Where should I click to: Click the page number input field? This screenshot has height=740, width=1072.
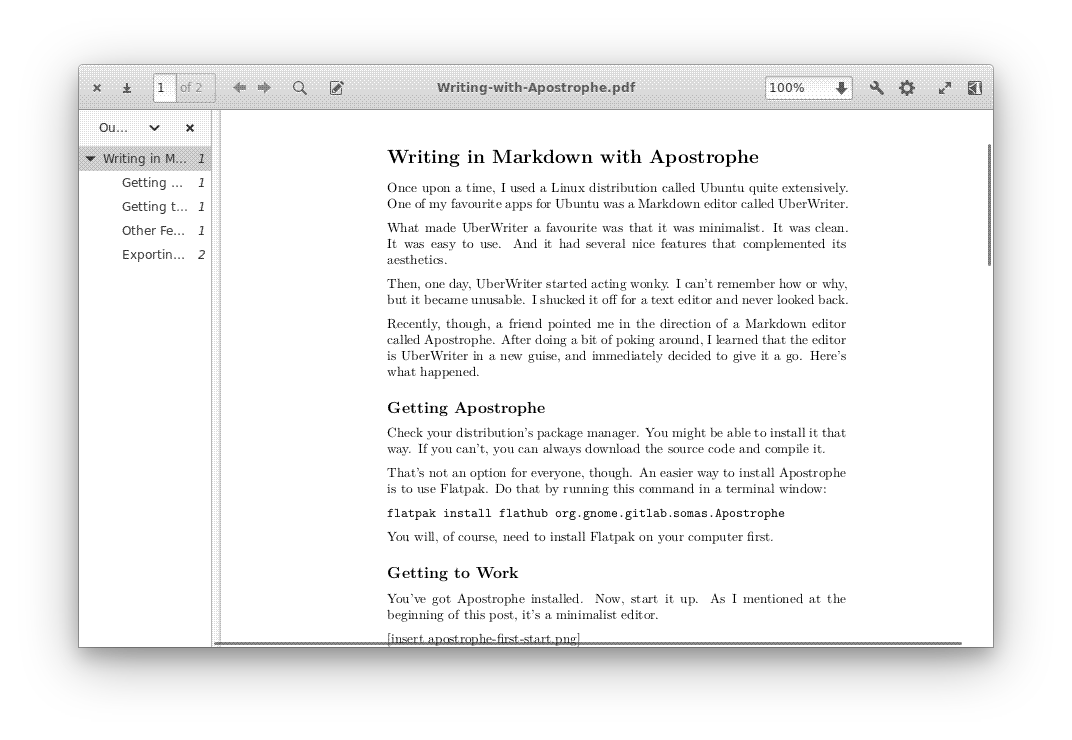[165, 88]
